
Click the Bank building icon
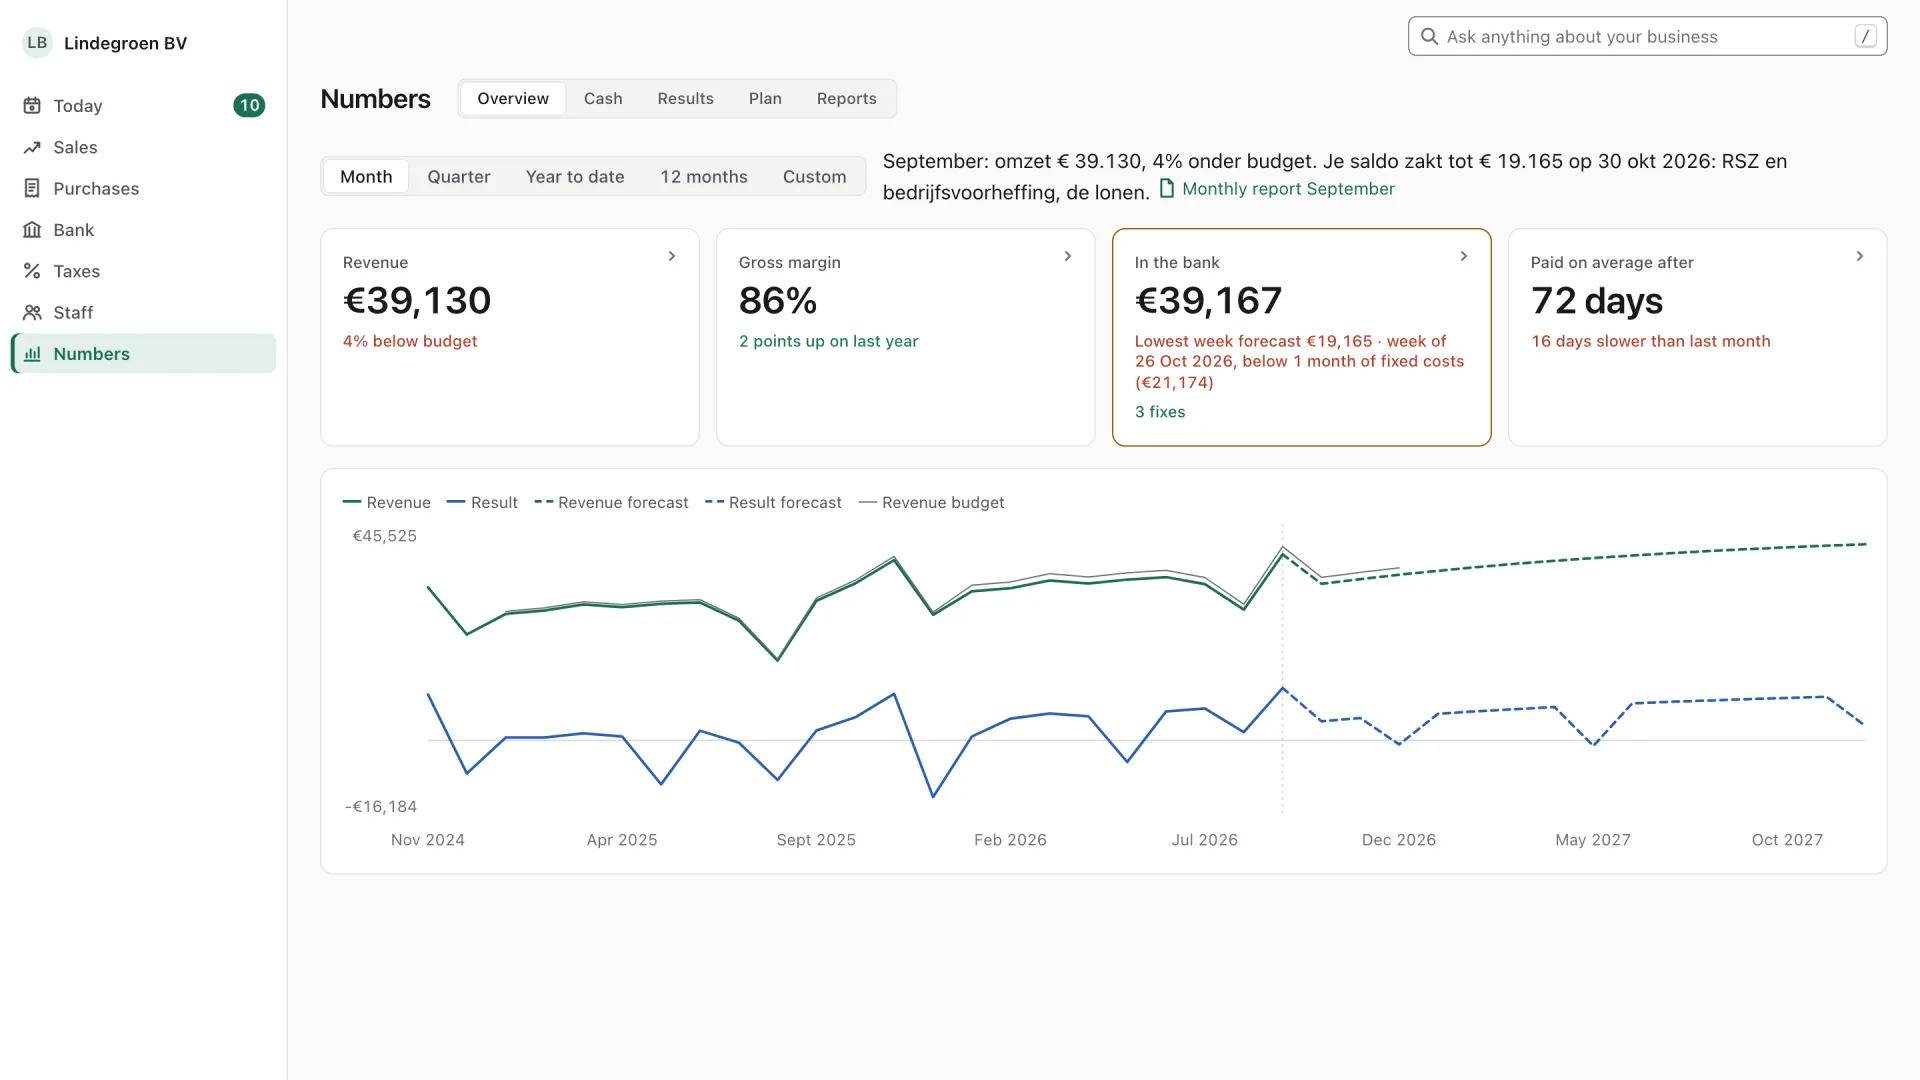coord(32,230)
